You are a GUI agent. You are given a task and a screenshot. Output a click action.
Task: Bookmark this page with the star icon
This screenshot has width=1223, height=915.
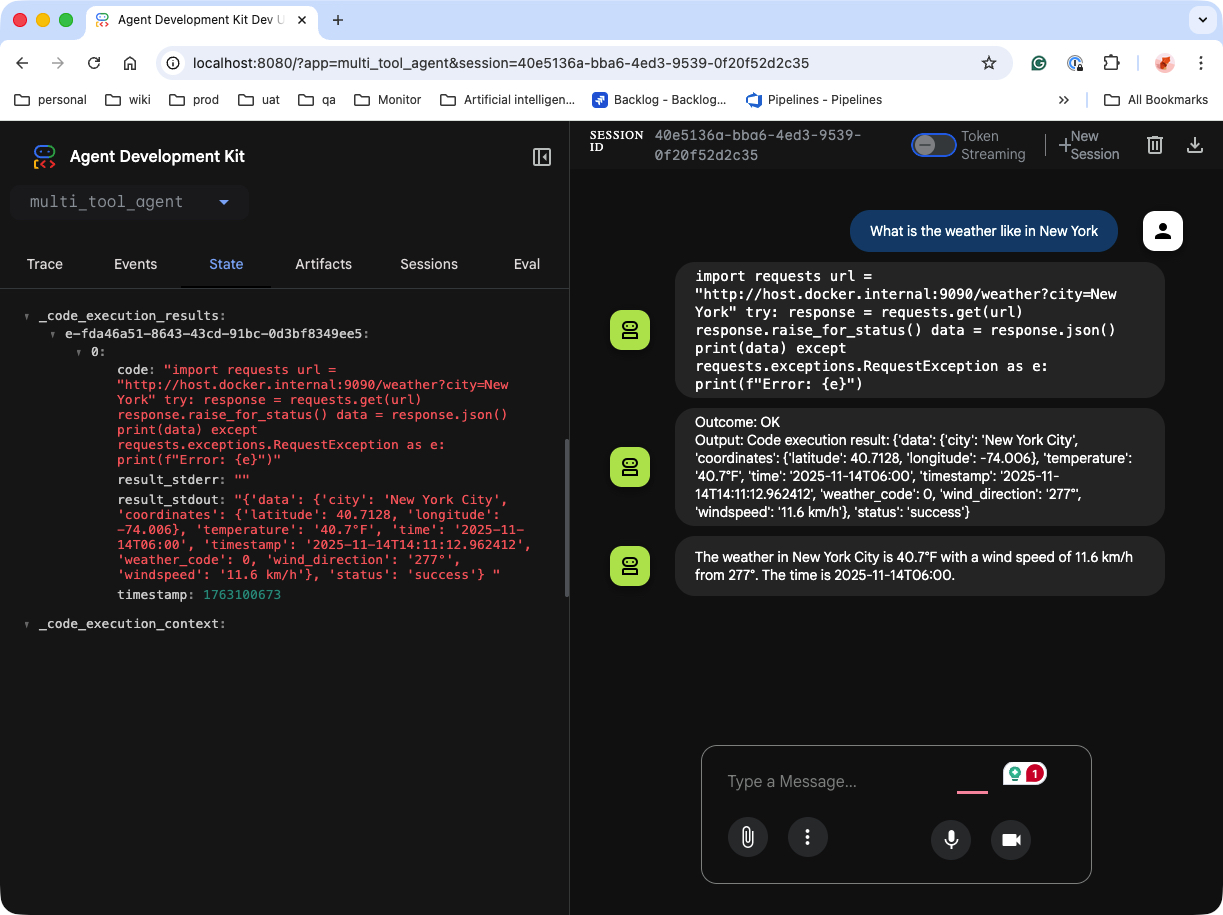point(989,63)
